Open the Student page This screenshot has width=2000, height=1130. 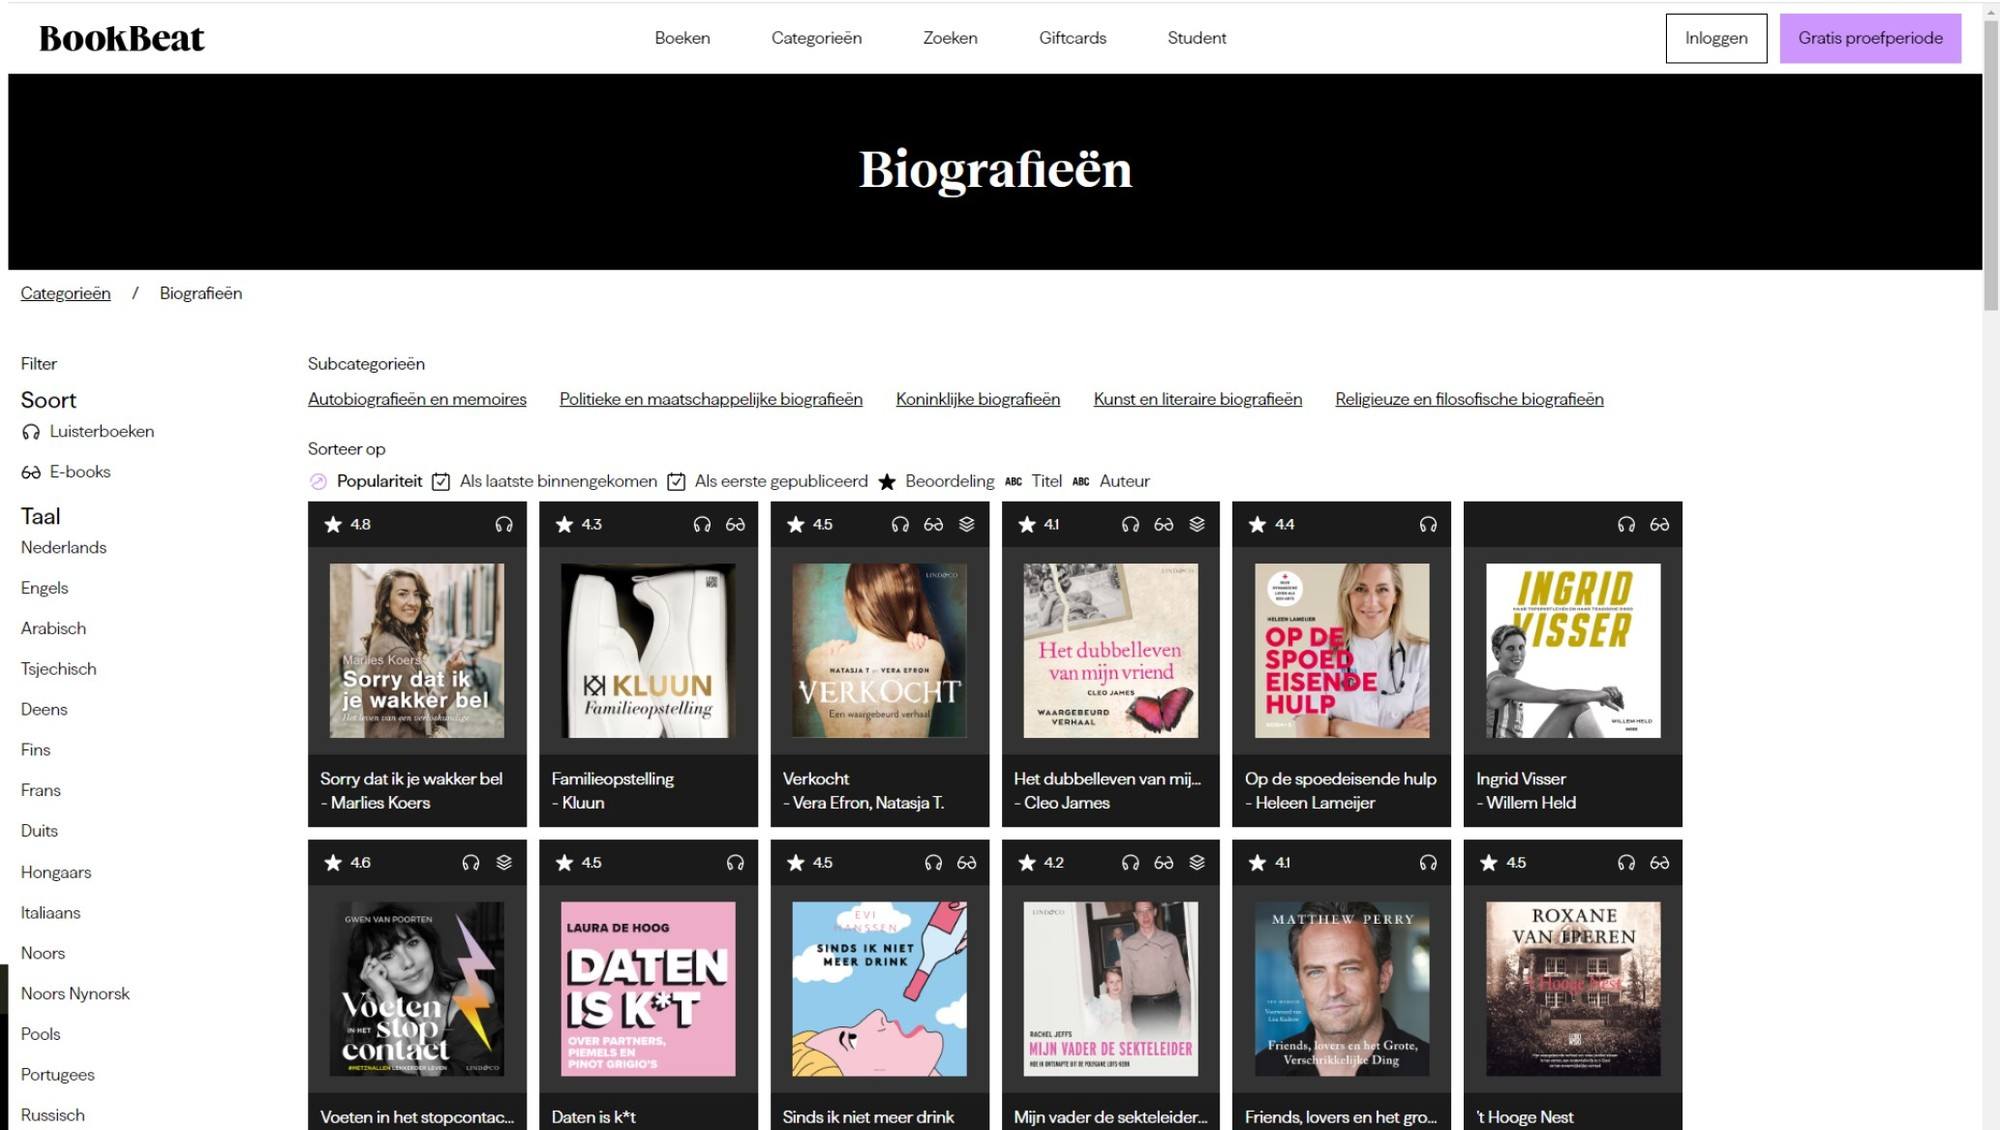(x=1196, y=38)
